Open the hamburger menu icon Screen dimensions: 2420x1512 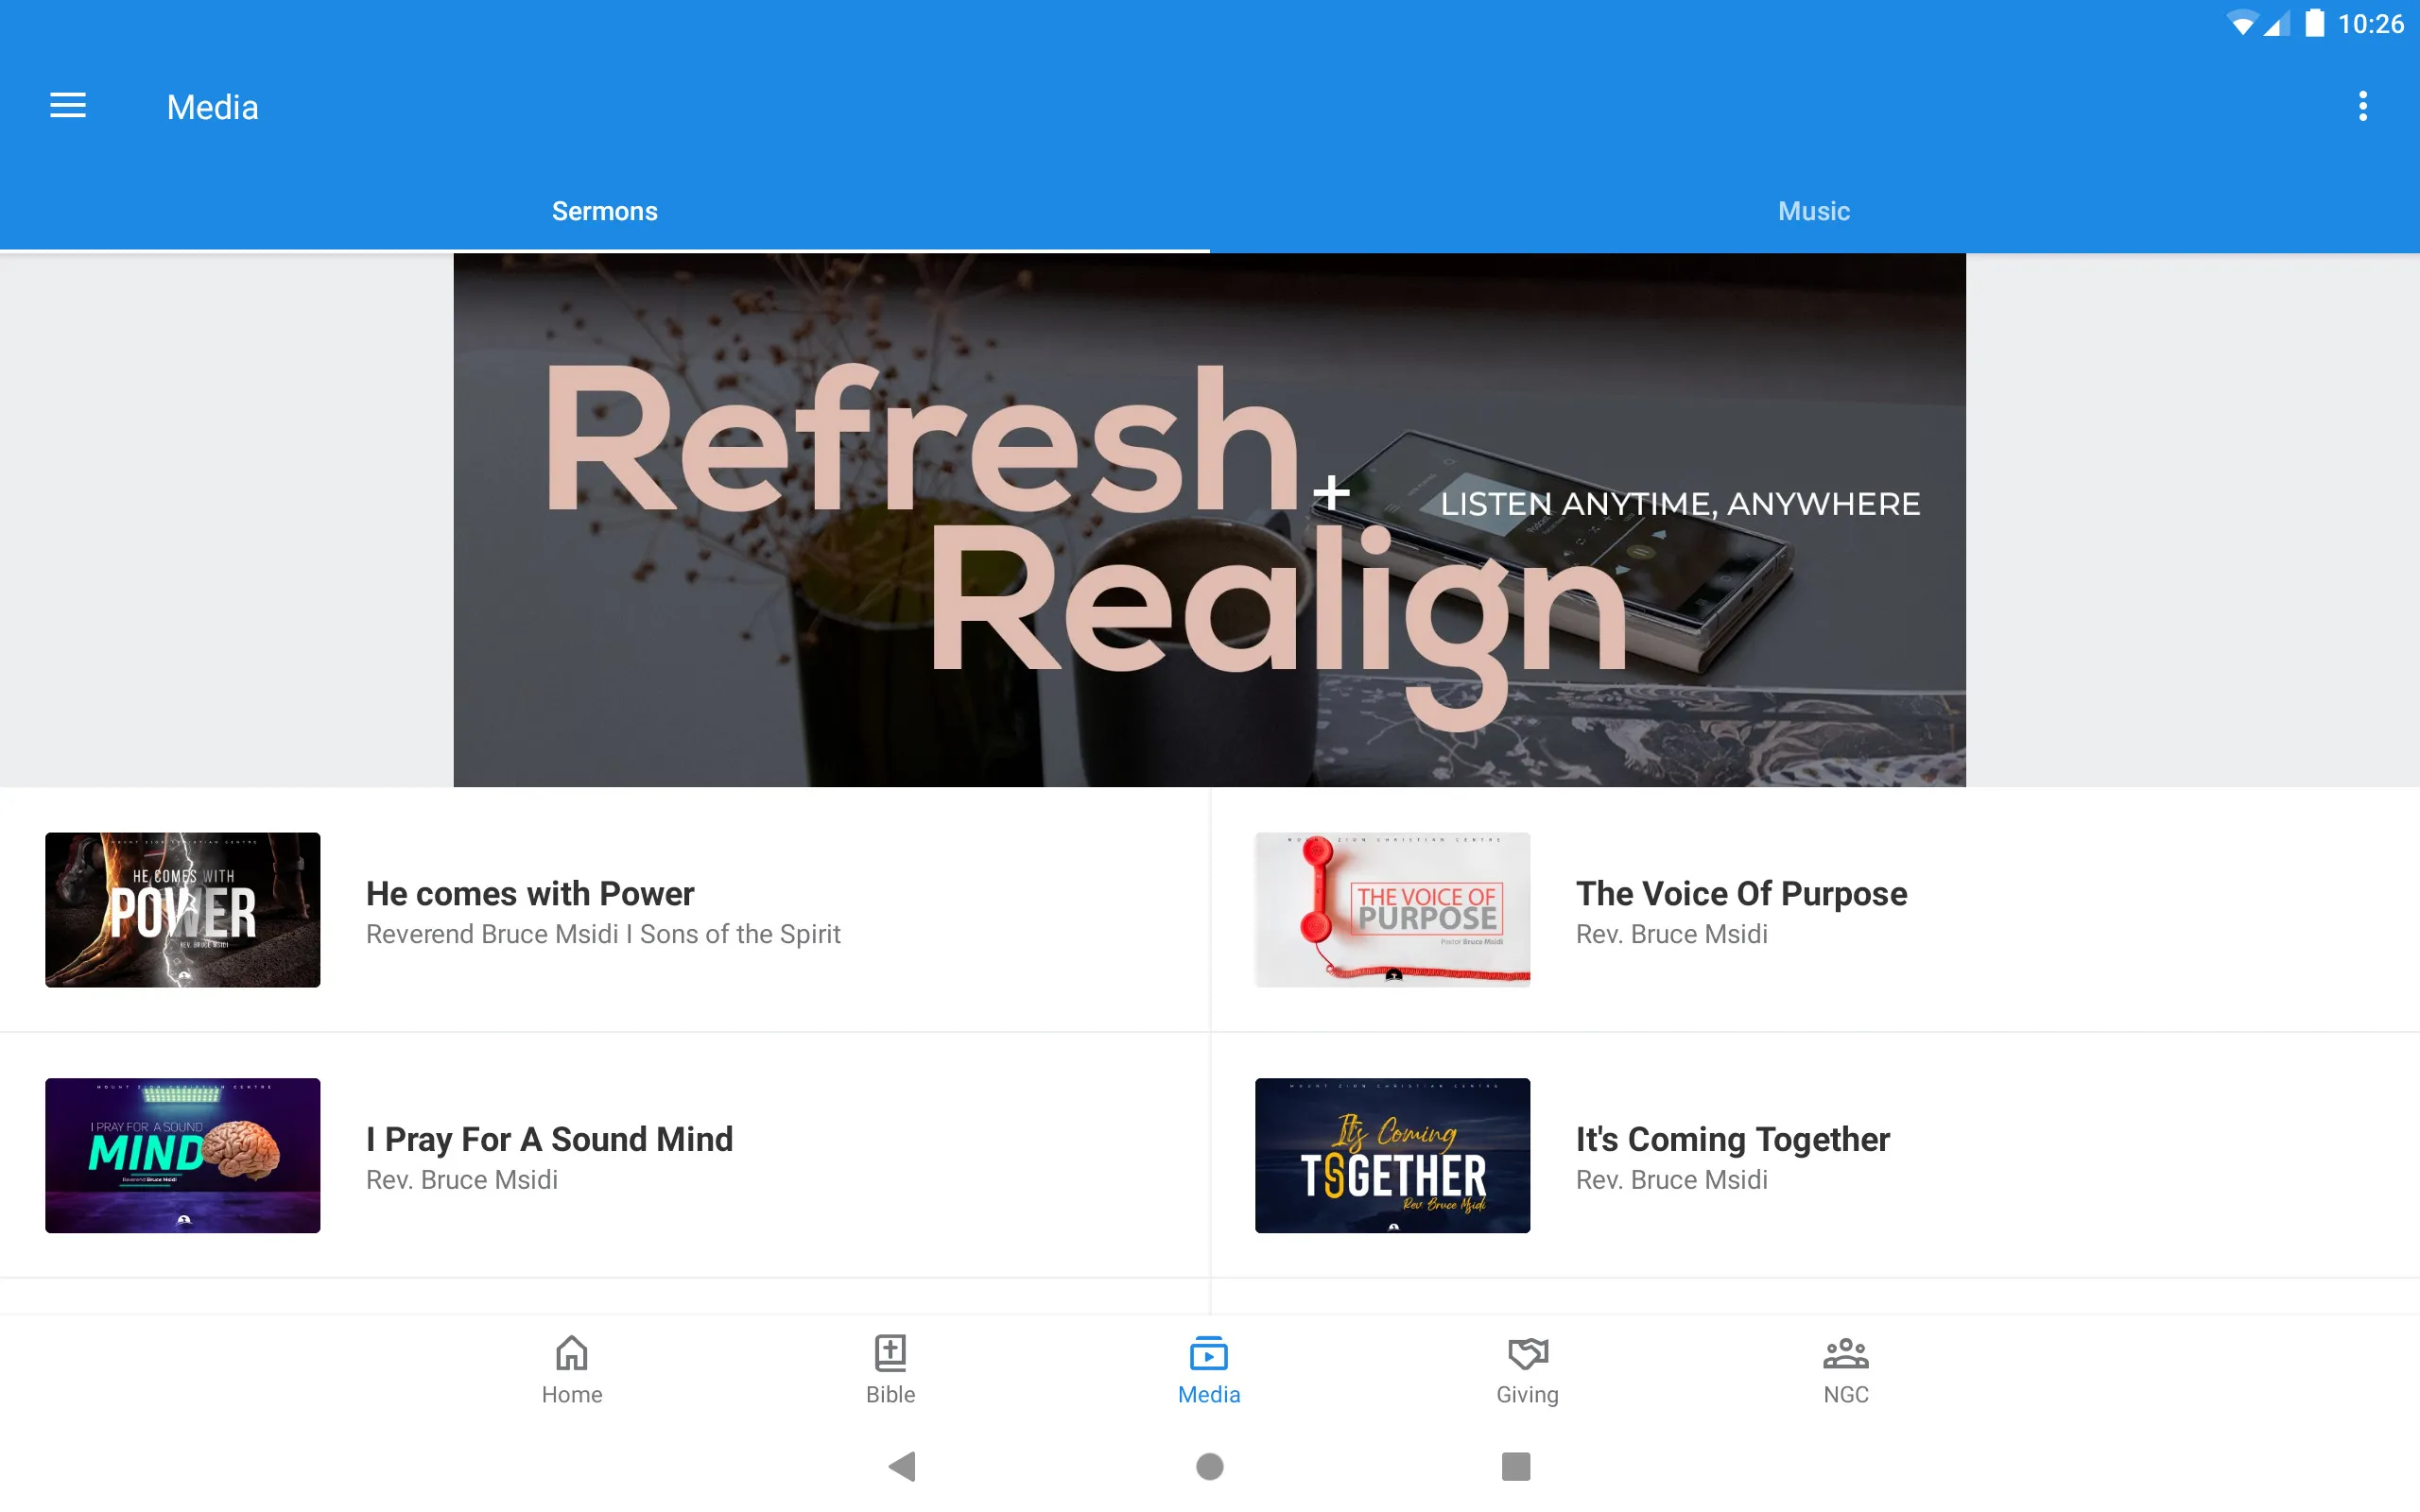coord(68,106)
